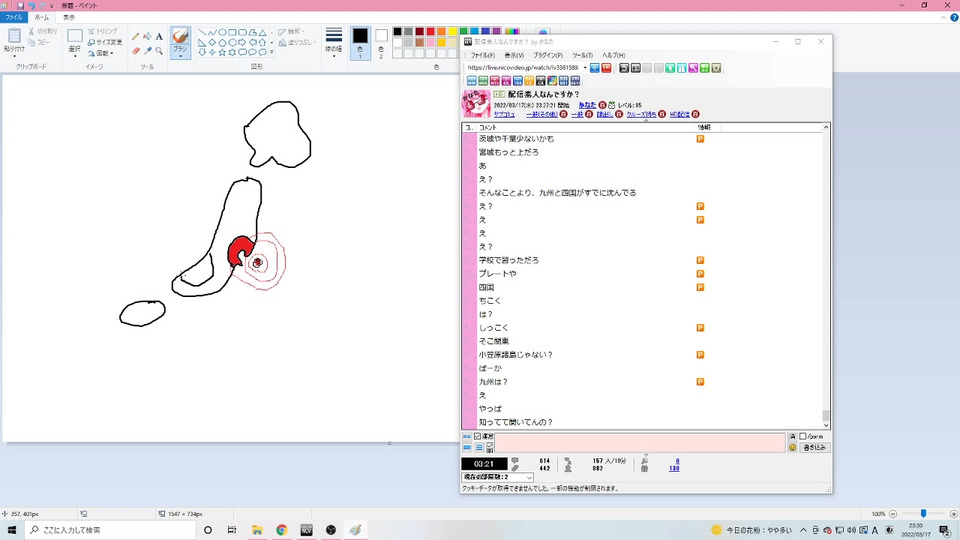Switch to the 表示 tab in Paint
Screen dimensions: 960x540
[69, 17]
